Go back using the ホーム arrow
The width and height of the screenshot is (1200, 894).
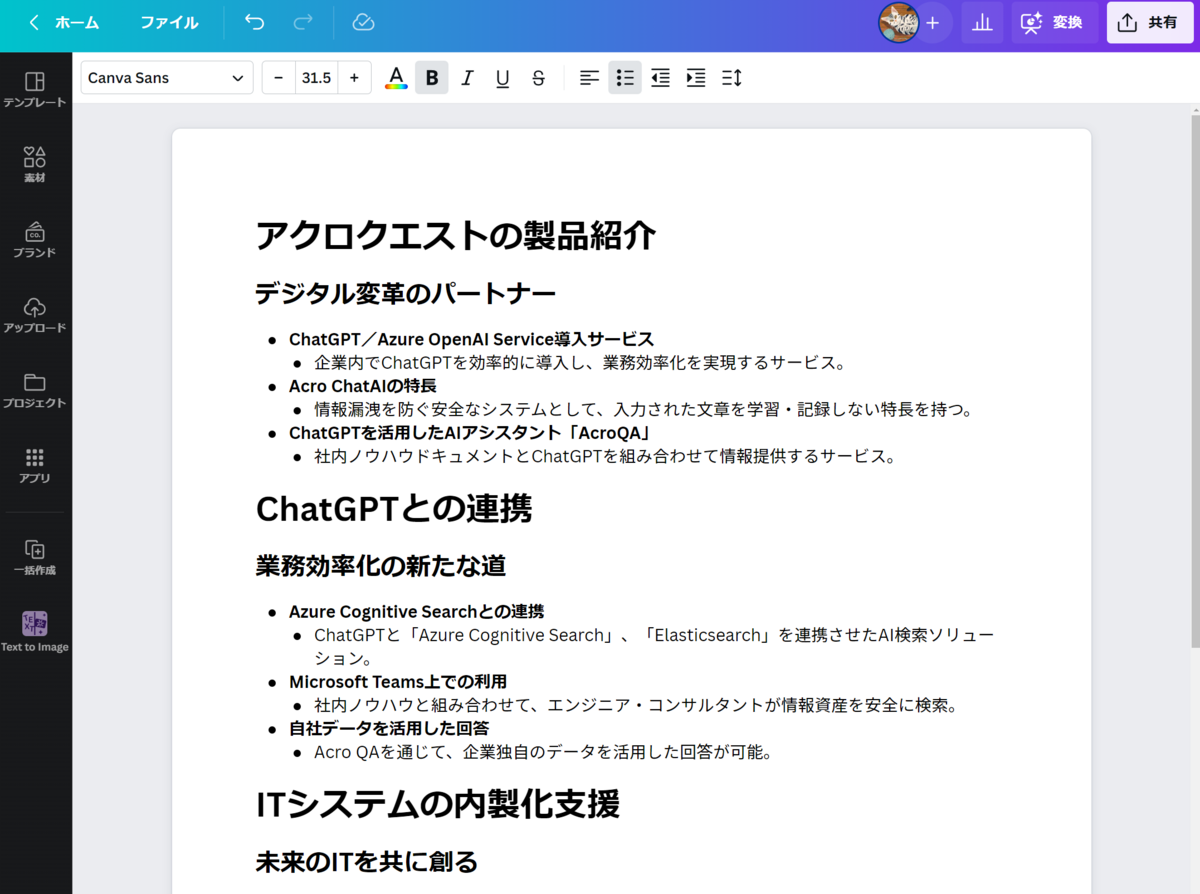[x=62, y=22]
